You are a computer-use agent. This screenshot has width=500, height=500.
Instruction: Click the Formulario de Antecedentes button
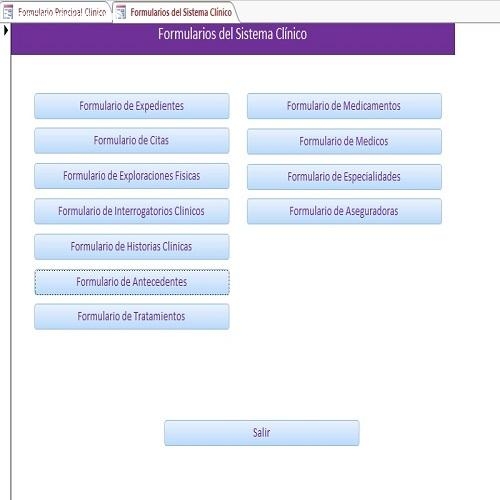click(132, 282)
